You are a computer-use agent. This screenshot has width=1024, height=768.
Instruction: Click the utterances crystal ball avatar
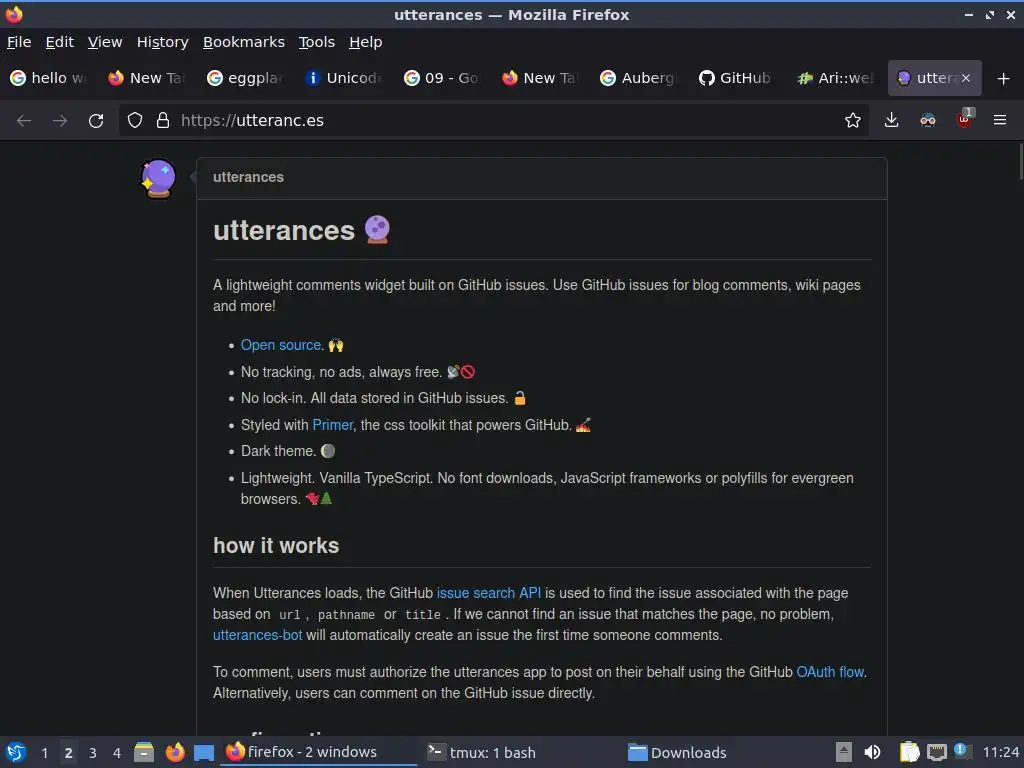[x=158, y=178]
